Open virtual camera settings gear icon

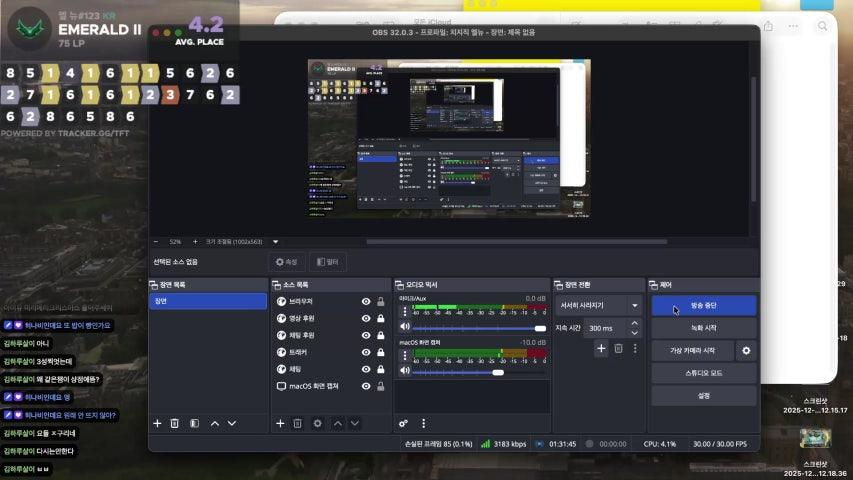coord(746,351)
